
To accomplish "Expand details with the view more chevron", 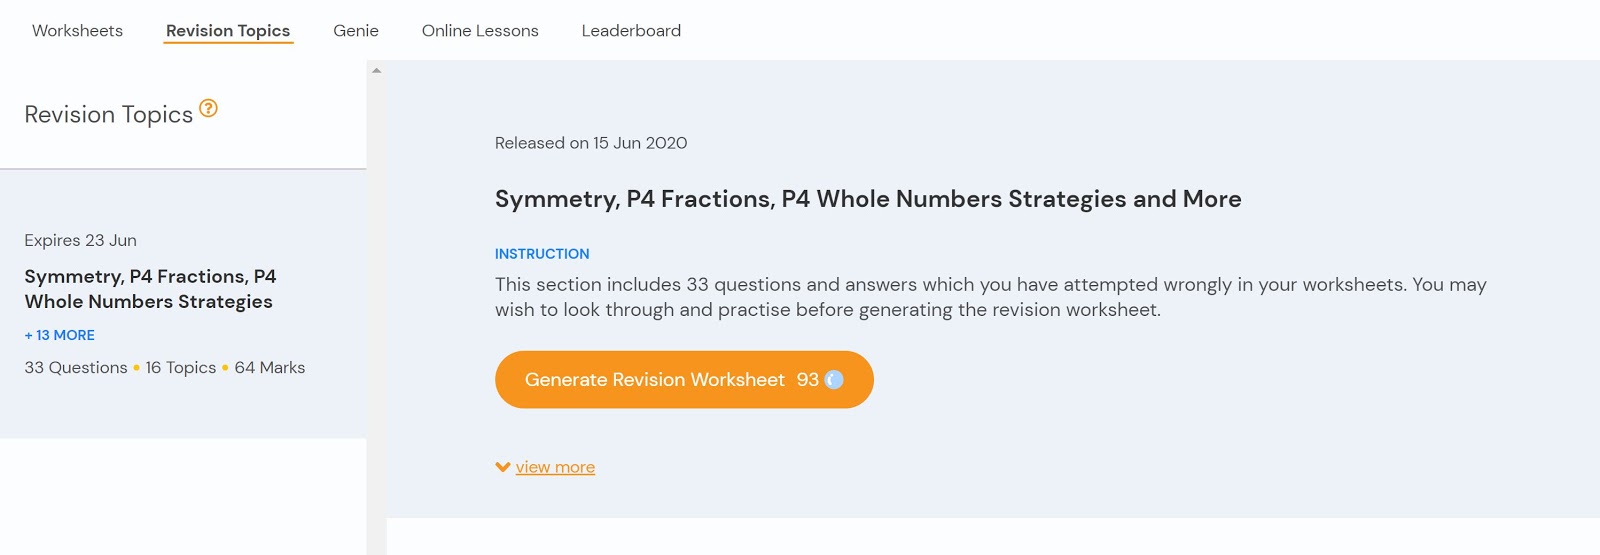I will pos(503,467).
